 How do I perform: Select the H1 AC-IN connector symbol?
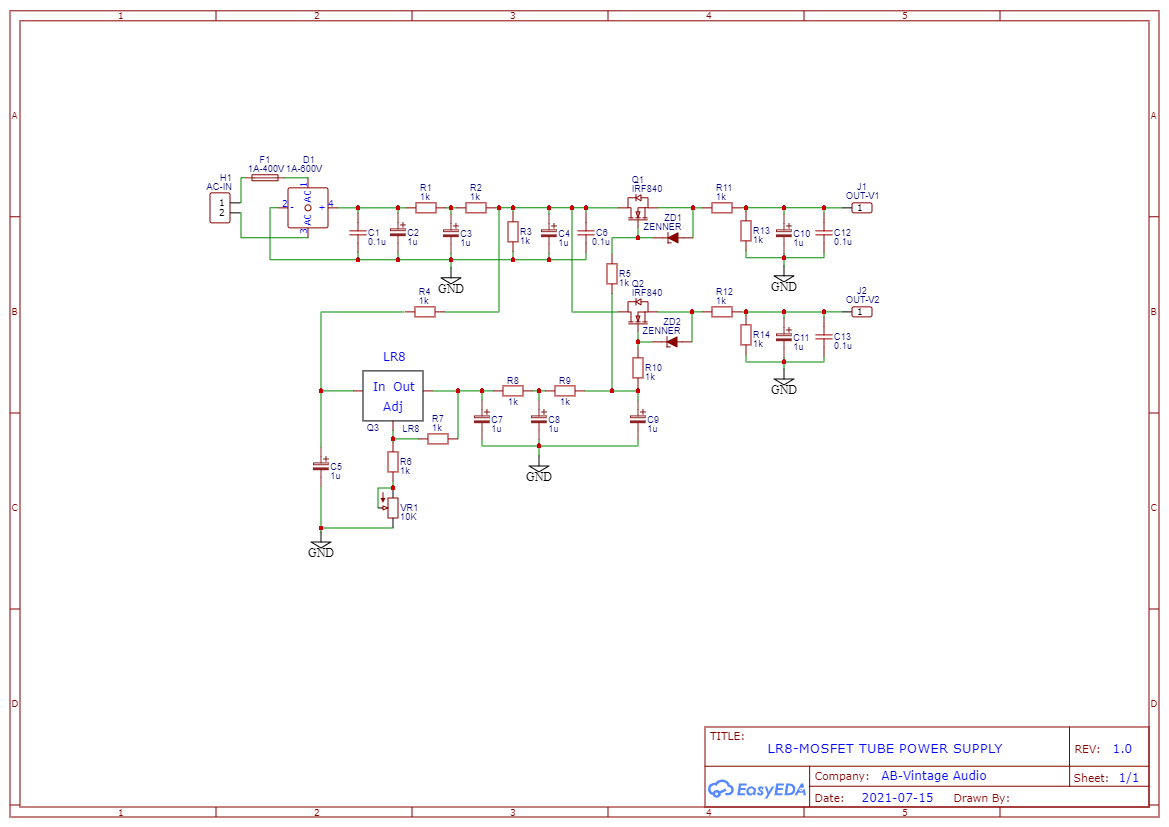[221, 208]
